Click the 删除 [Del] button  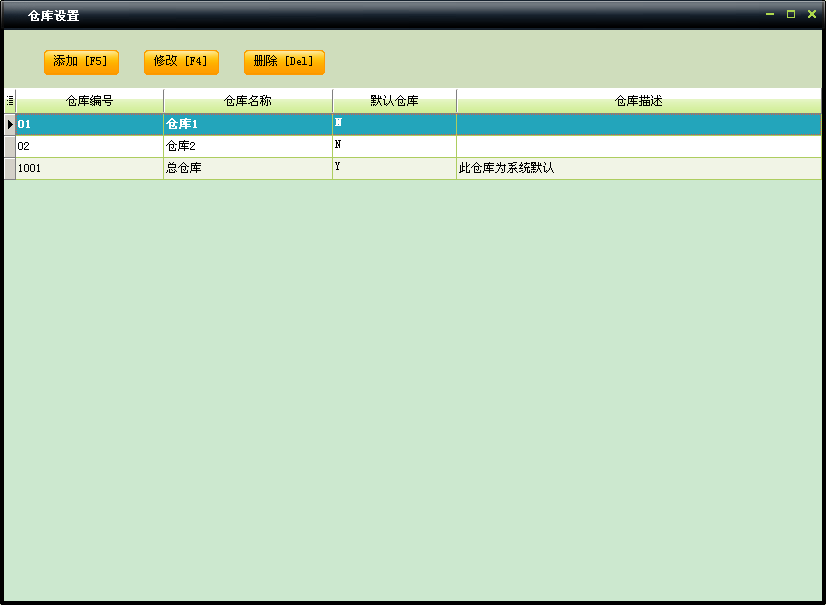click(284, 62)
